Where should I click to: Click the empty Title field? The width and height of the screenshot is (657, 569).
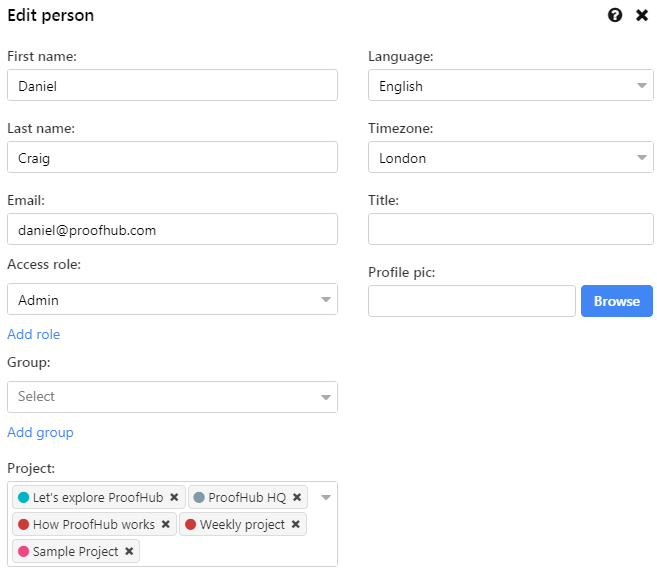click(510, 229)
